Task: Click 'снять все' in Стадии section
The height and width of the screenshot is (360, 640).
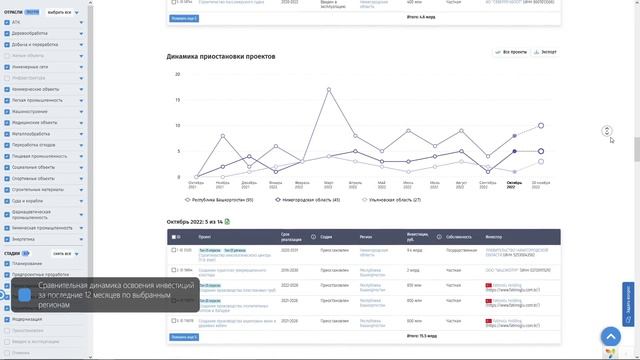Action: 62,254
